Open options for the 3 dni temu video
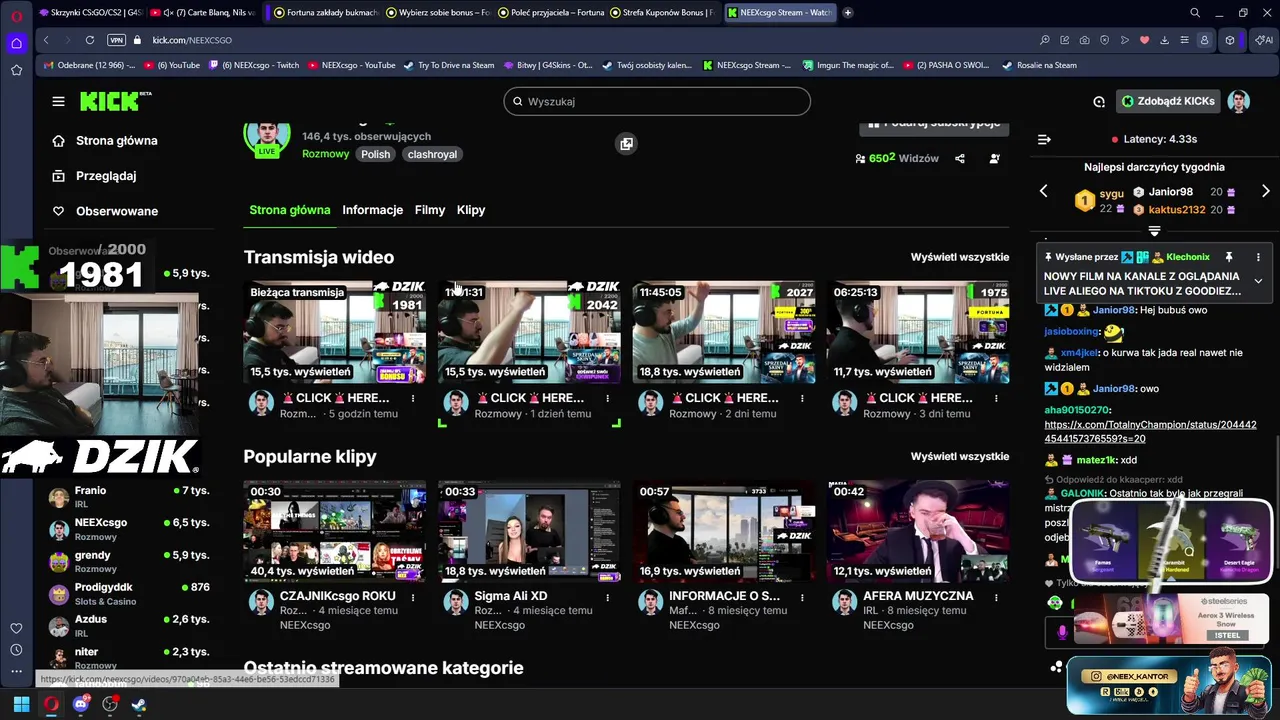The height and width of the screenshot is (720, 1280). pyautogui.click(x=996, y=398)
